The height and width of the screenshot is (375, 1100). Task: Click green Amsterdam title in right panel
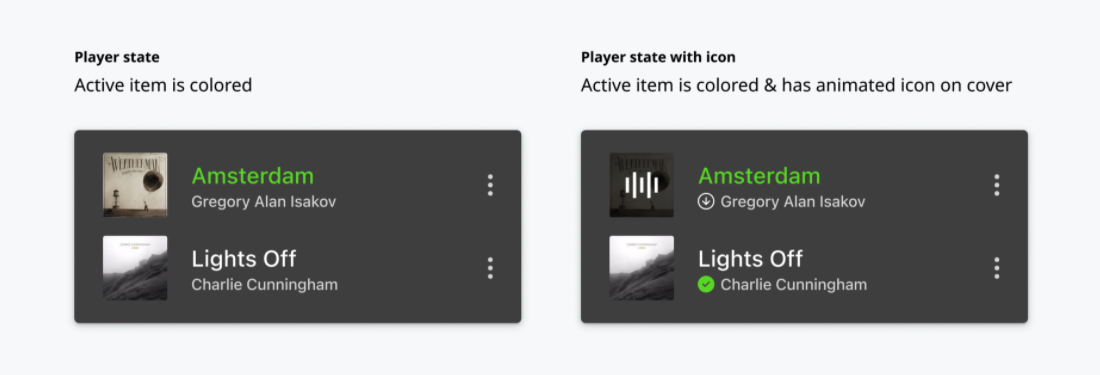click(759, 175)
